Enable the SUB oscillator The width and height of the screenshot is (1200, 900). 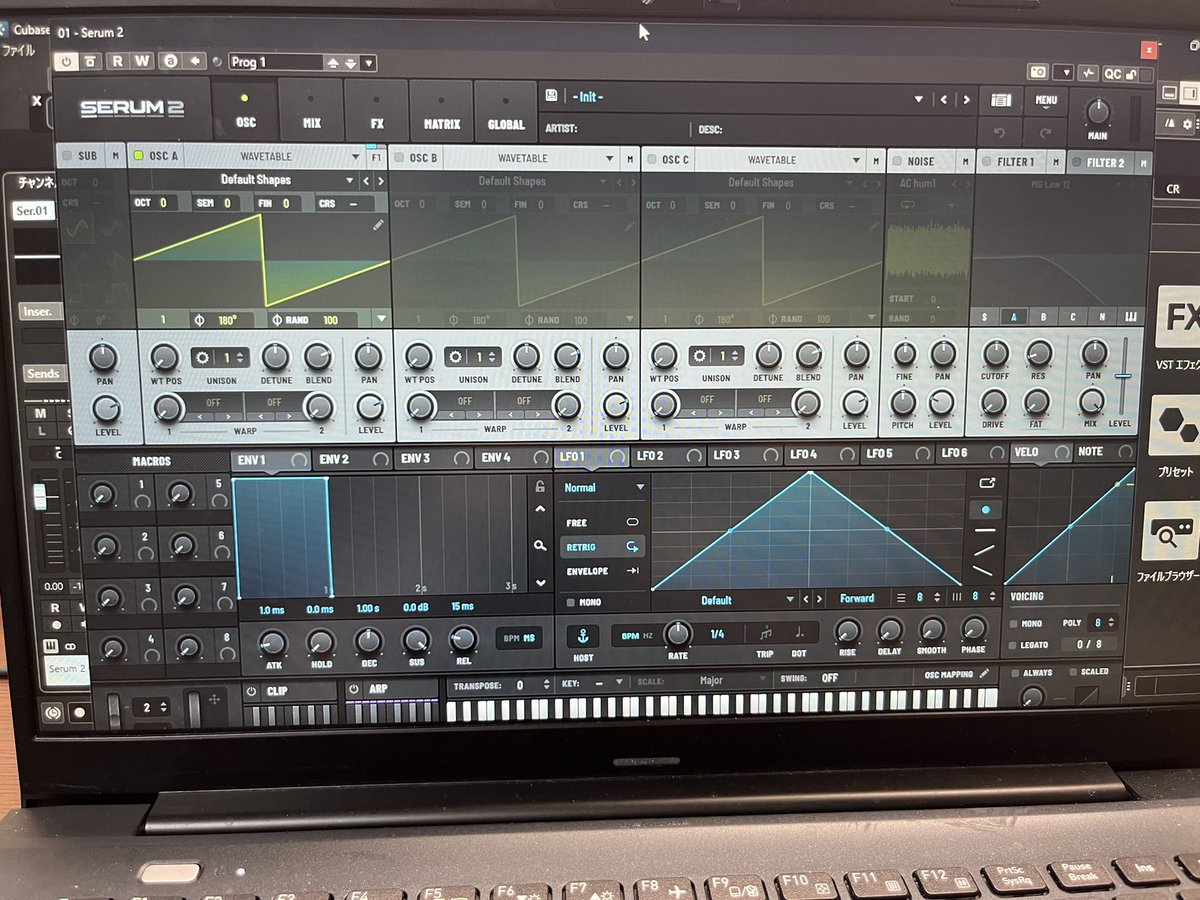pos(66,156)
